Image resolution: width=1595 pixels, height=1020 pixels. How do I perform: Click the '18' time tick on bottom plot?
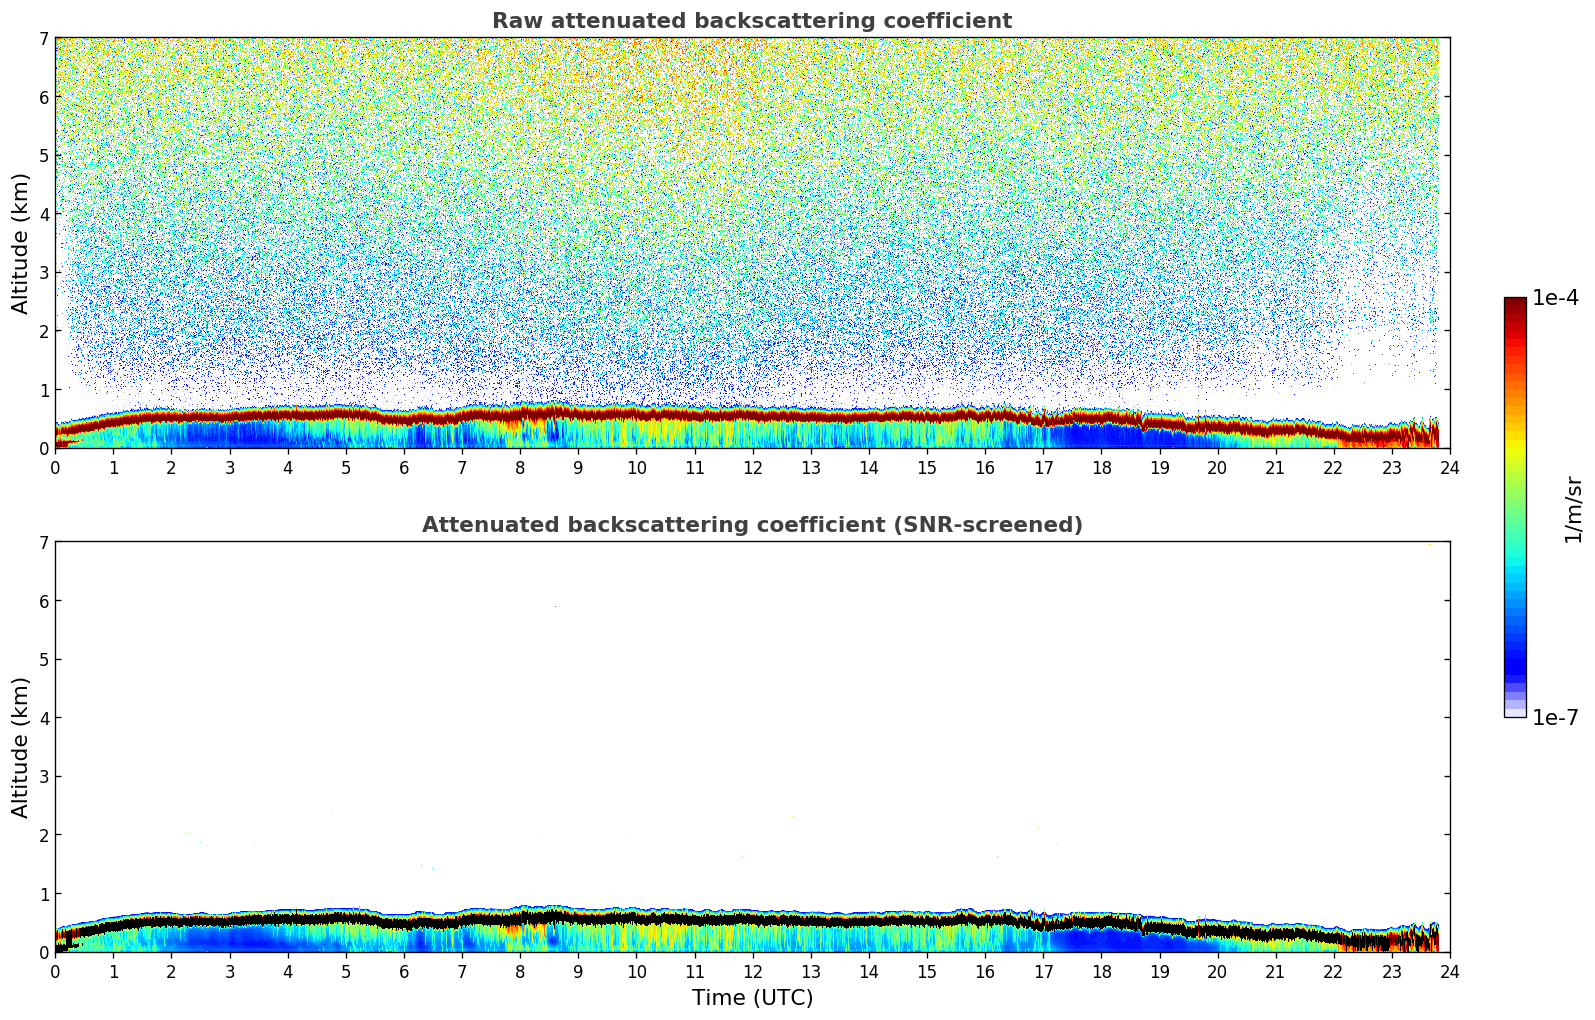coord(1101,971)
